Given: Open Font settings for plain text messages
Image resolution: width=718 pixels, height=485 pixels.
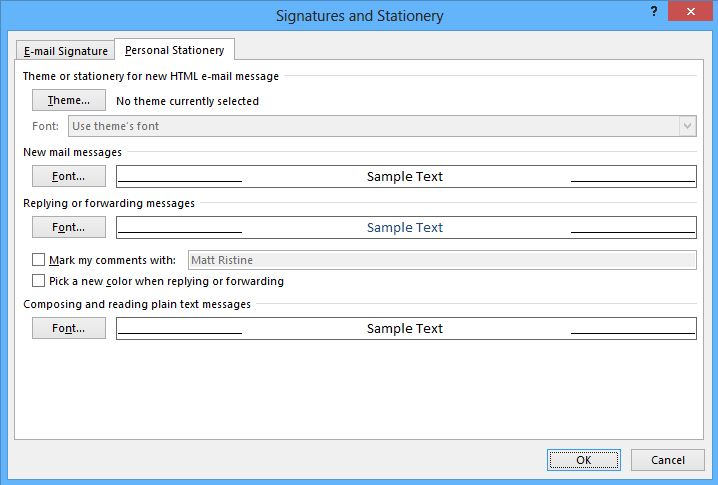Looking at the screenshot, I should tap(69, 329).
